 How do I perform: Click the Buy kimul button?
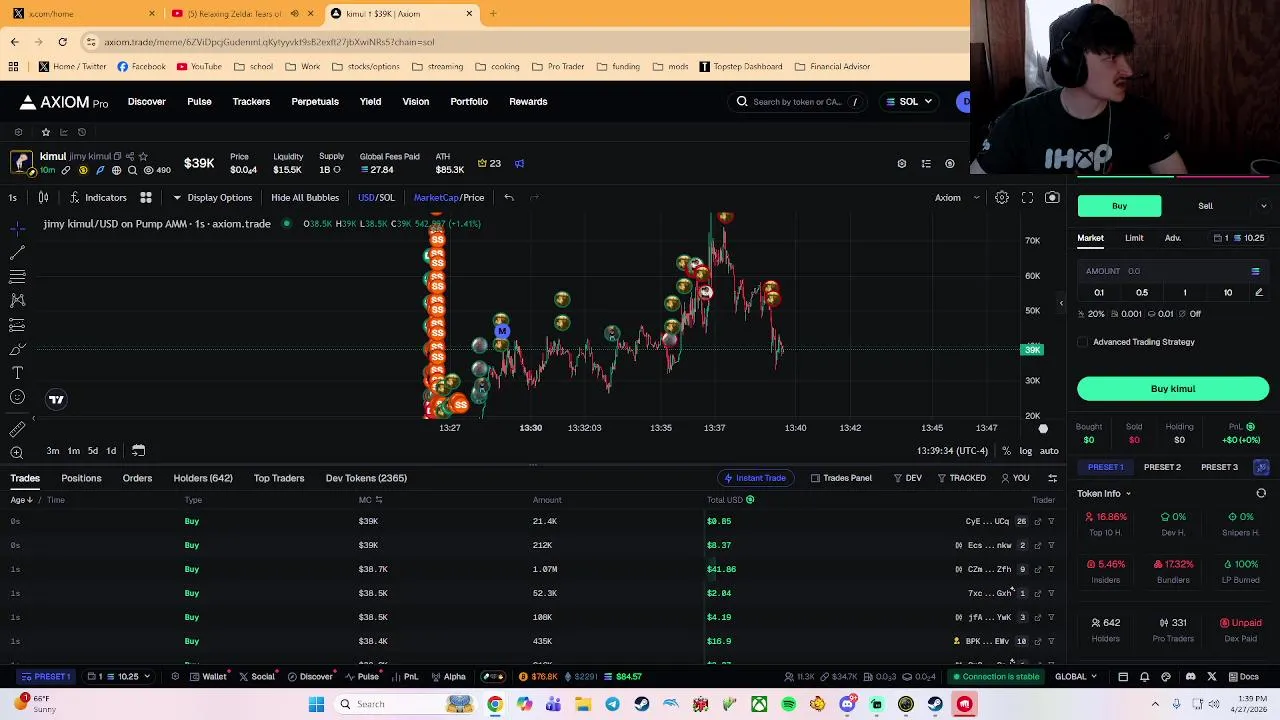tap(1173, 388)
